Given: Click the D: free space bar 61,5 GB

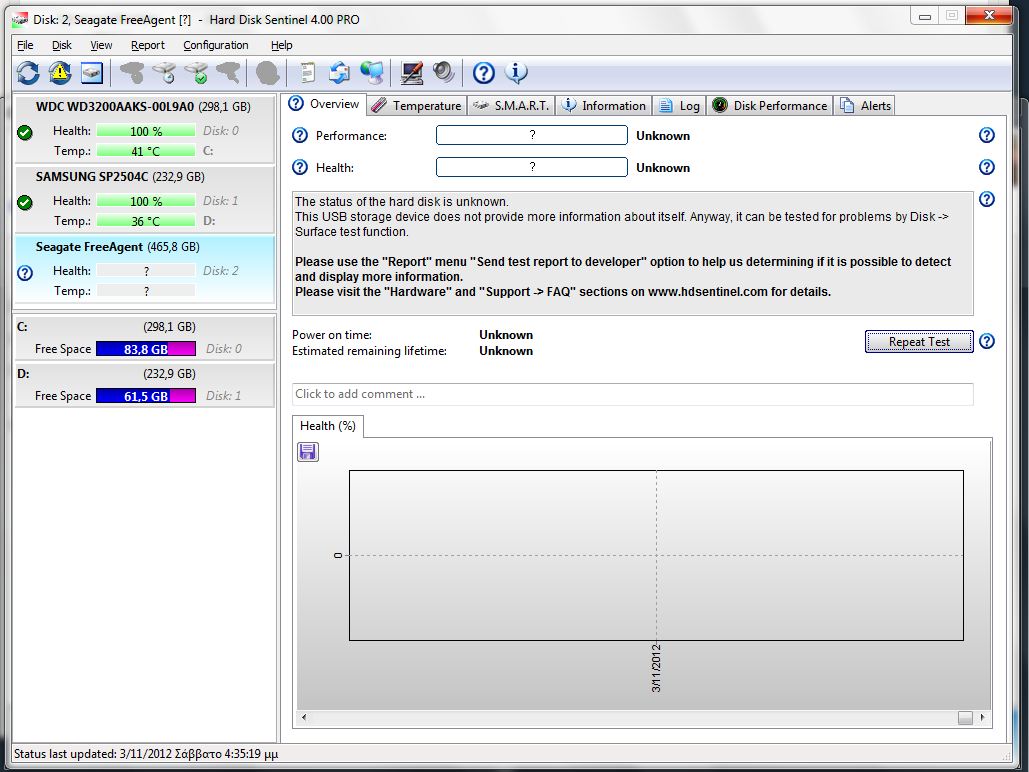Looking at the screenshot, I should pyautogui.click(x=146, y=396).
